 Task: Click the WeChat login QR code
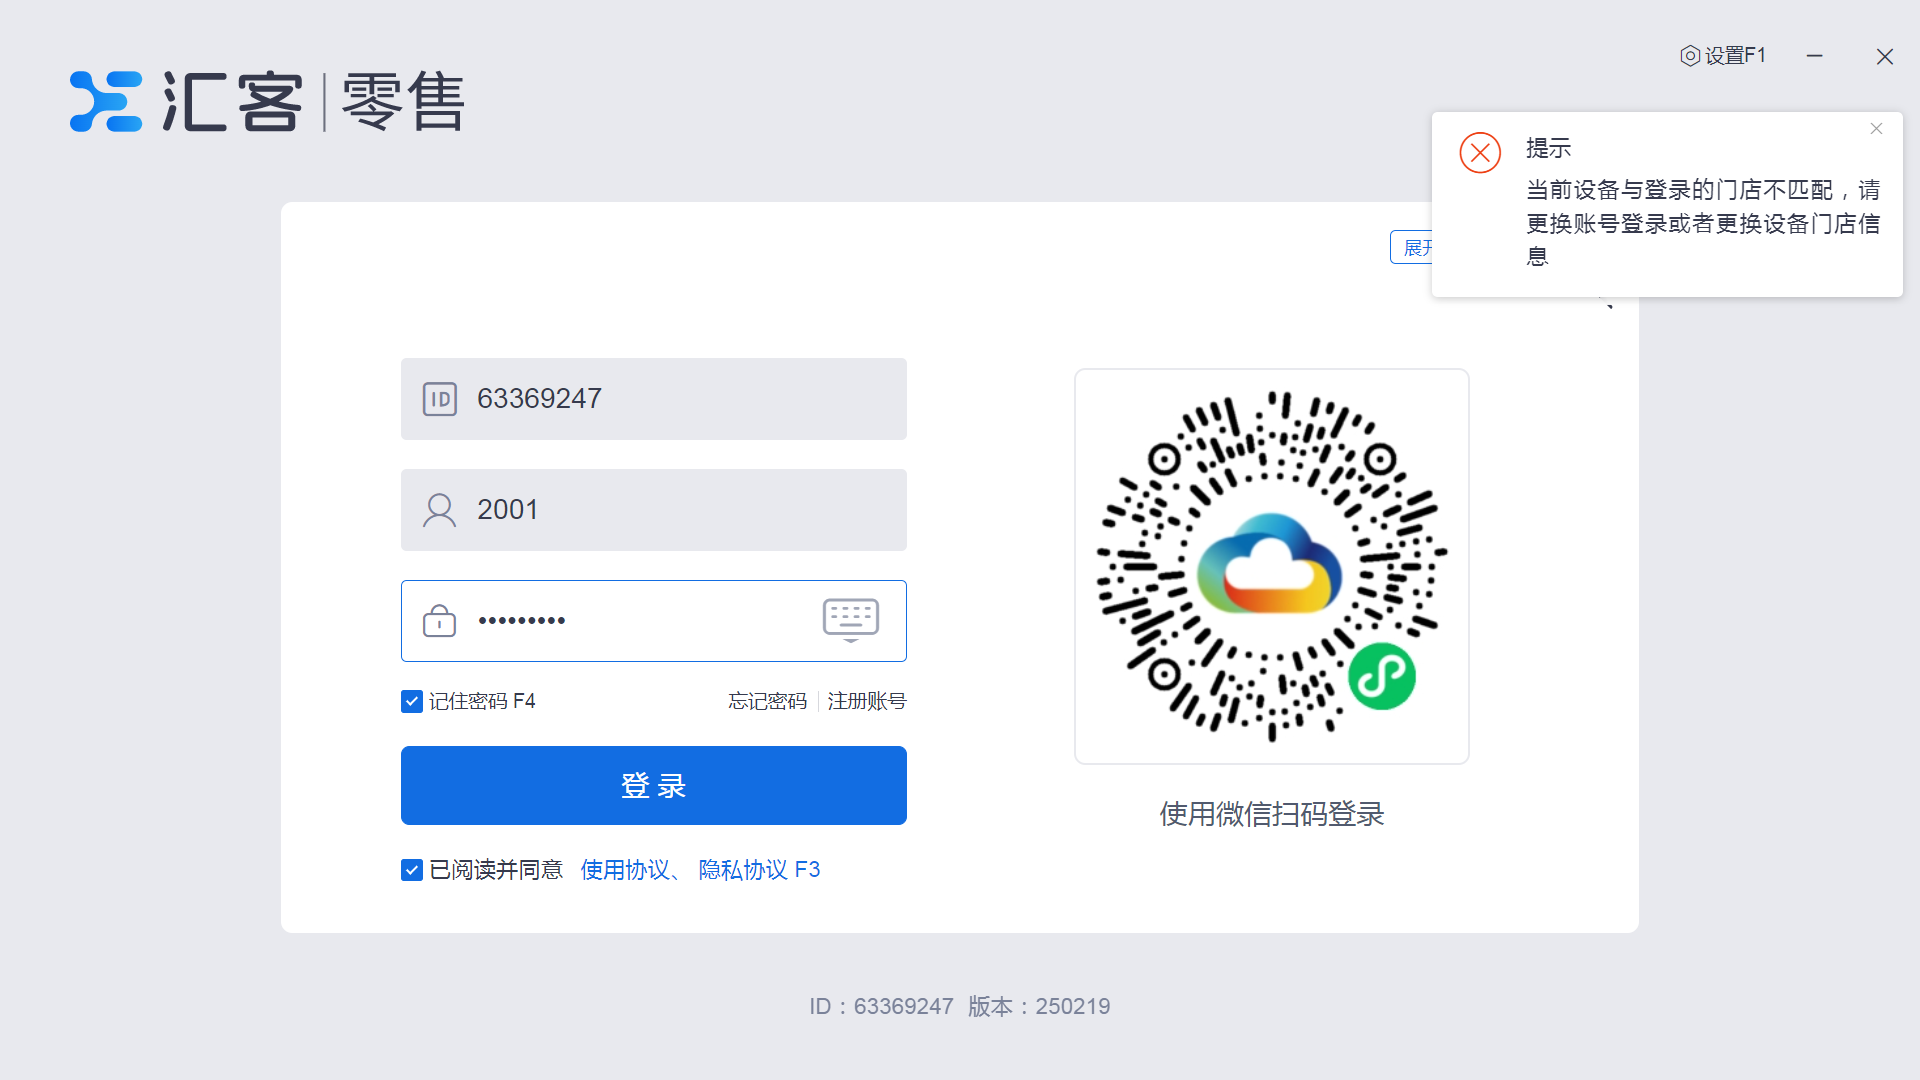[1272, 567]
